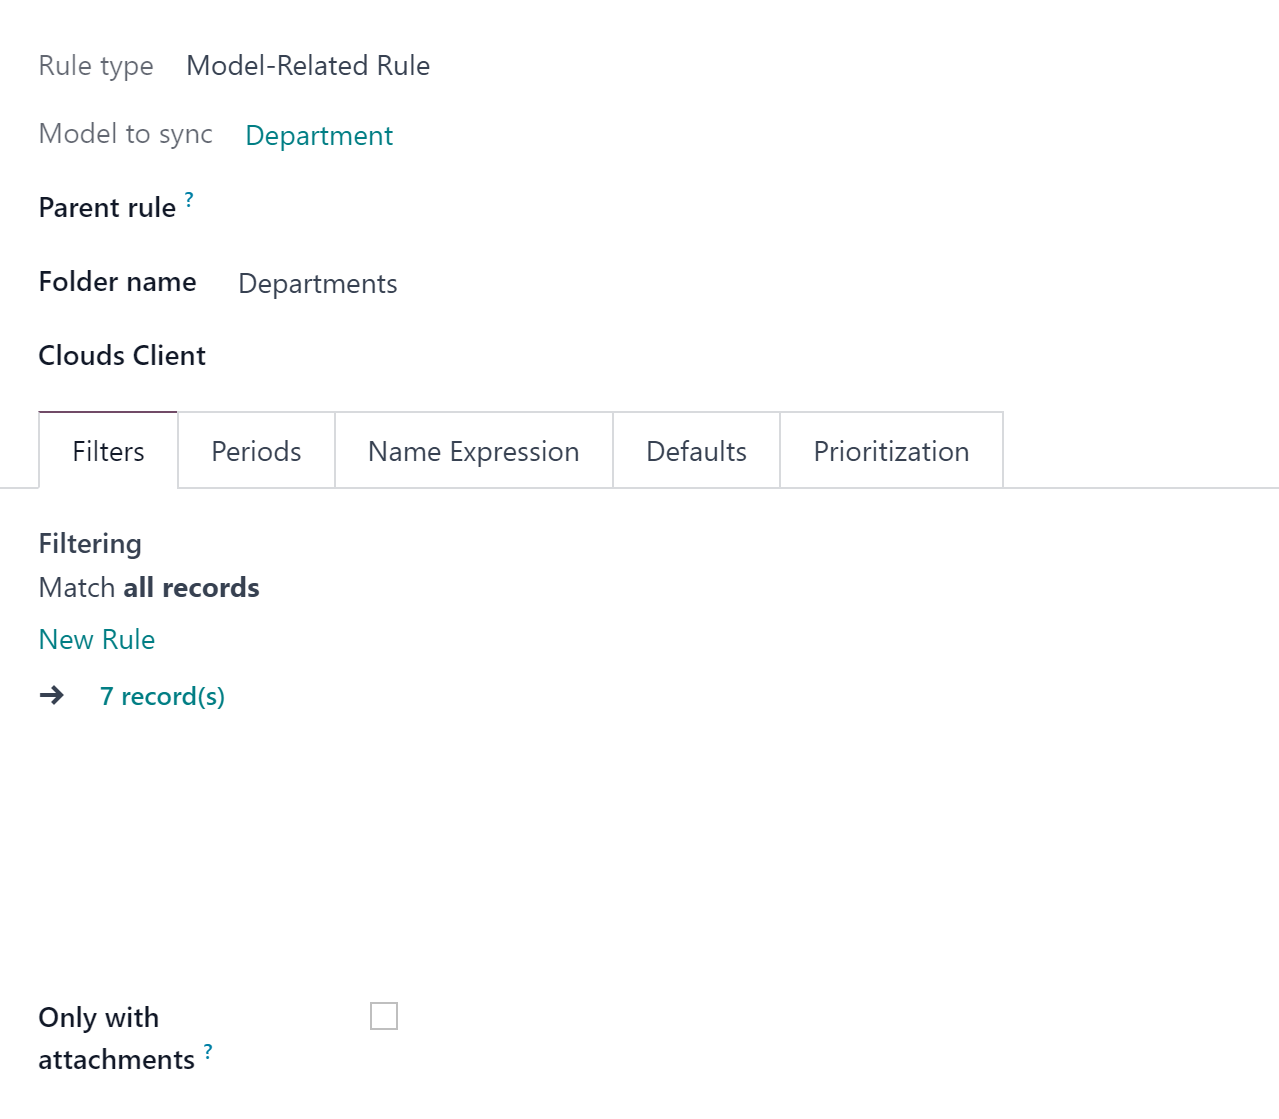Click the Model-Related Rule type value
This screenshot has height=1119, width=1279.
308,66
